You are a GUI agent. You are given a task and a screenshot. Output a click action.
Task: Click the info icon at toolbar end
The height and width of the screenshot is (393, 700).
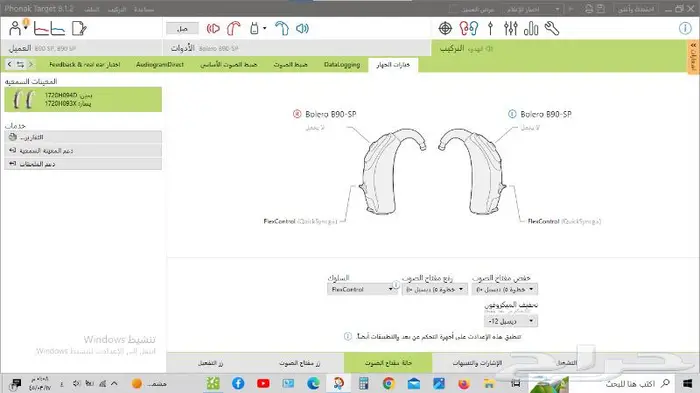click(x=685, y=28)
